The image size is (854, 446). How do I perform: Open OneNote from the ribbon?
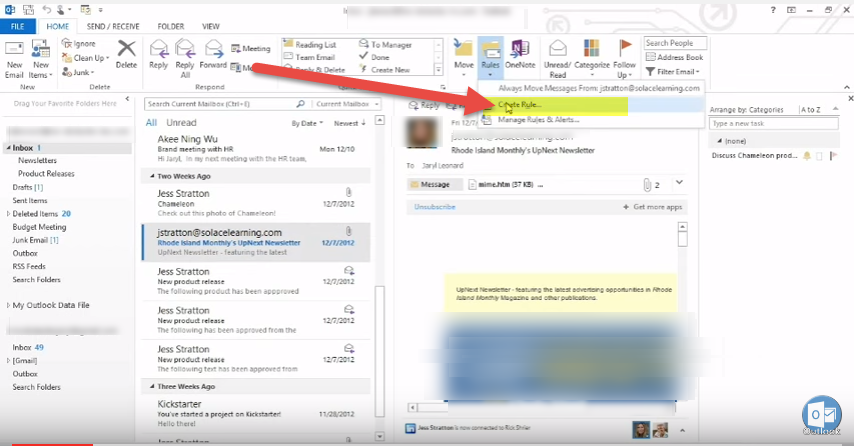[x=520, y=53]
